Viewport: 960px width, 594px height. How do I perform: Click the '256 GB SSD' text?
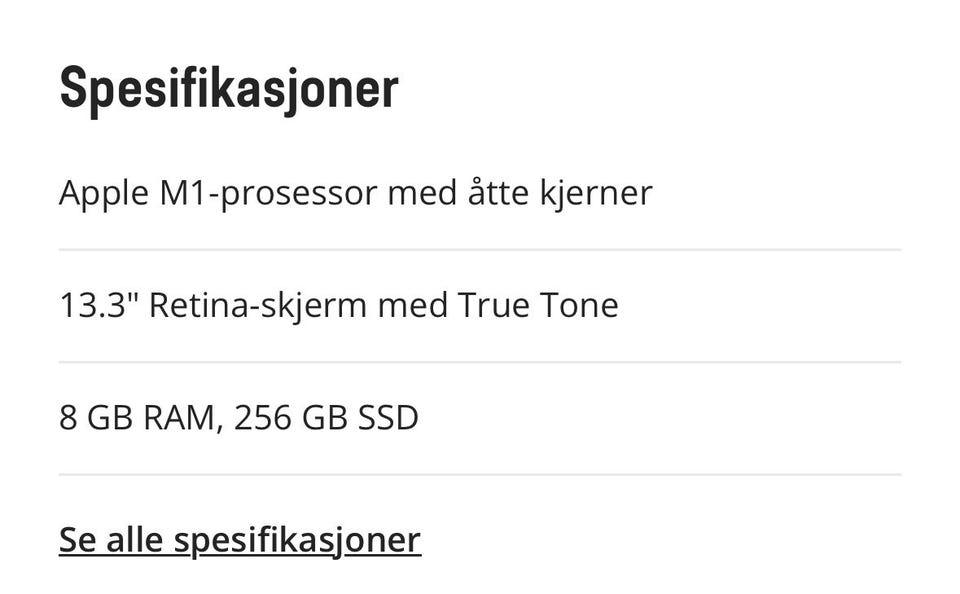click(326, 417)
